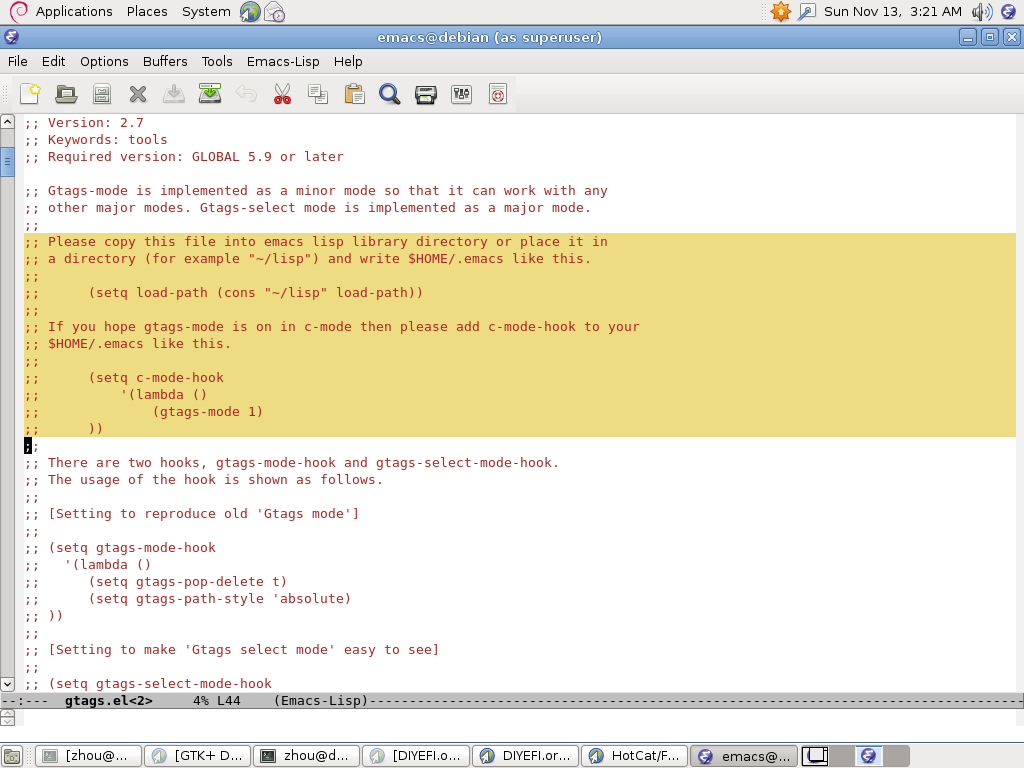The height and width of the screenshot is (768, 1024).
Task: Click the scrollbar down arrow in the editor
Action: [x=7, y=684]
